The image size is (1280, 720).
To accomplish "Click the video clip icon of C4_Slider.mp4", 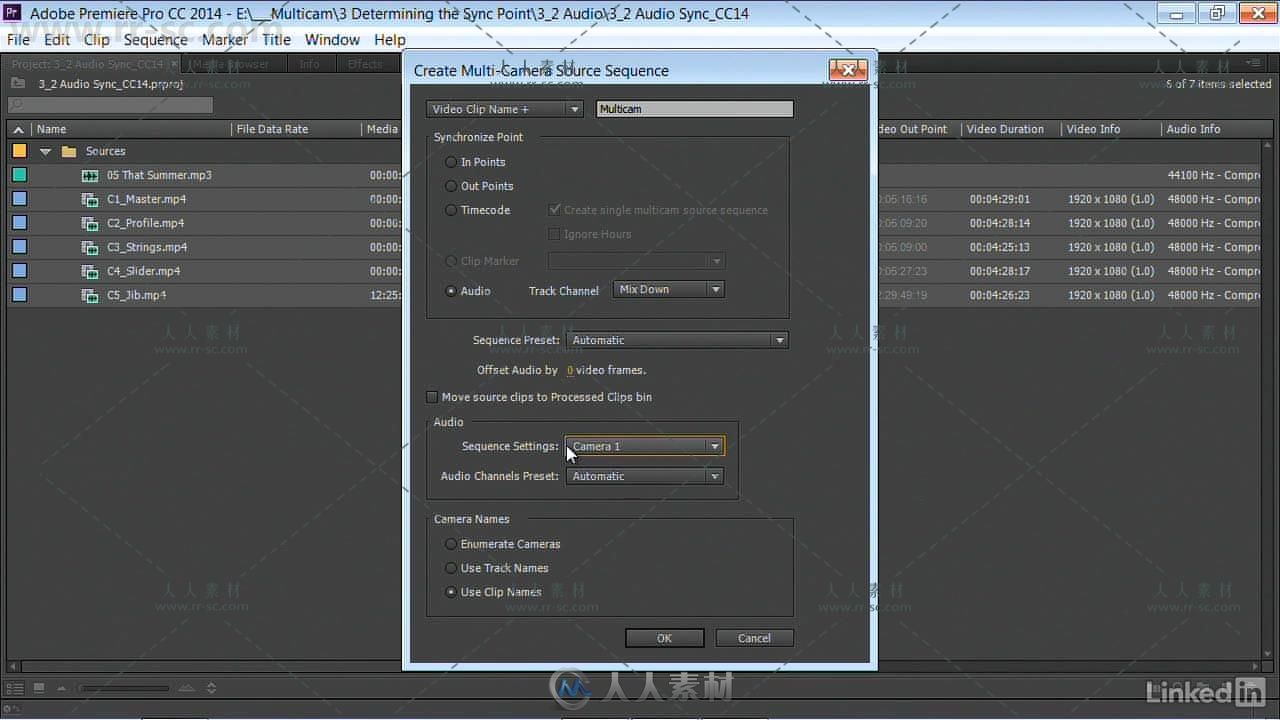I will [90, 271].
